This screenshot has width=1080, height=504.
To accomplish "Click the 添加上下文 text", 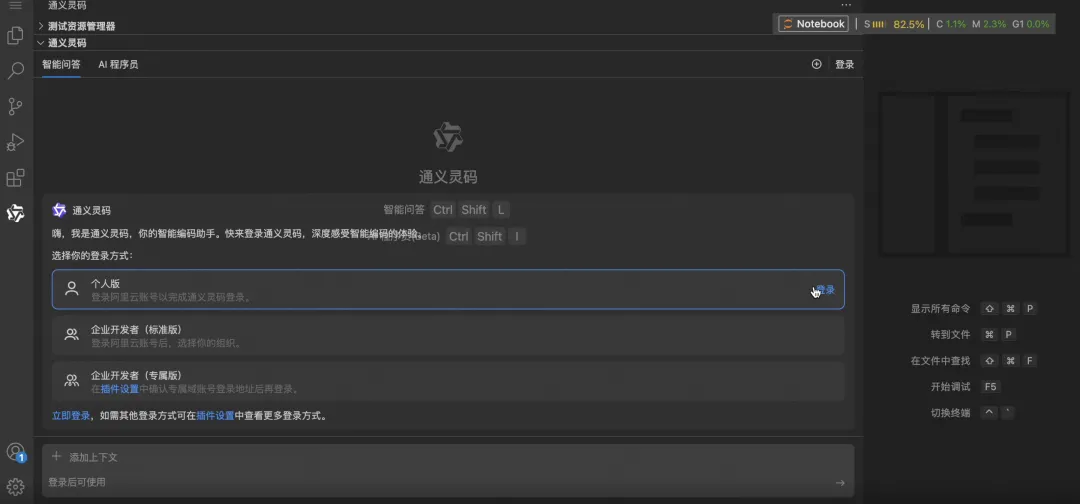I will click(93, 457).
